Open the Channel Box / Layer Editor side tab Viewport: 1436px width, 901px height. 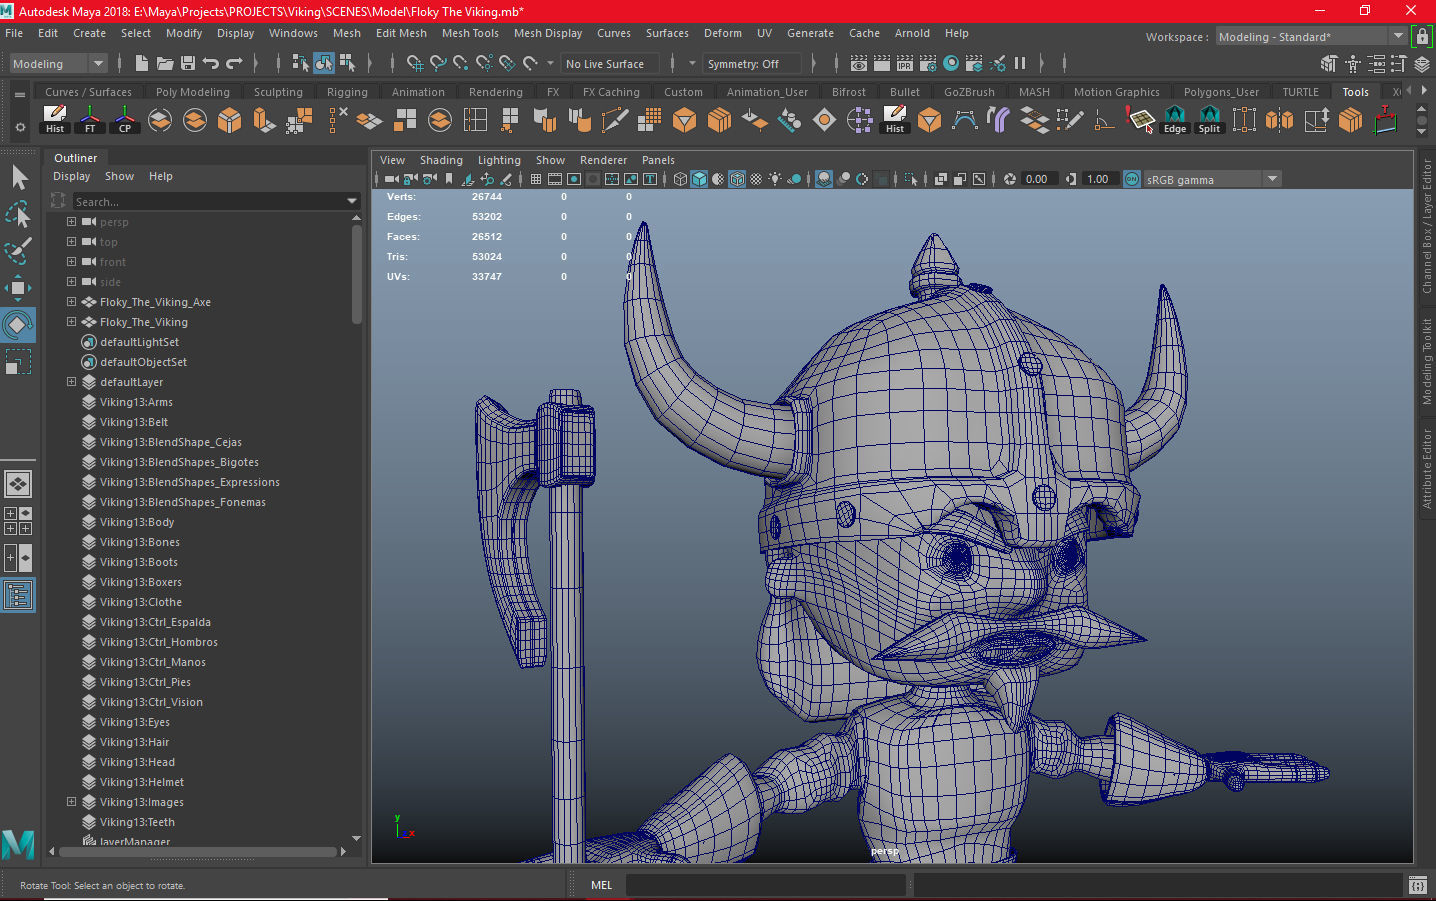point(1427,226)
